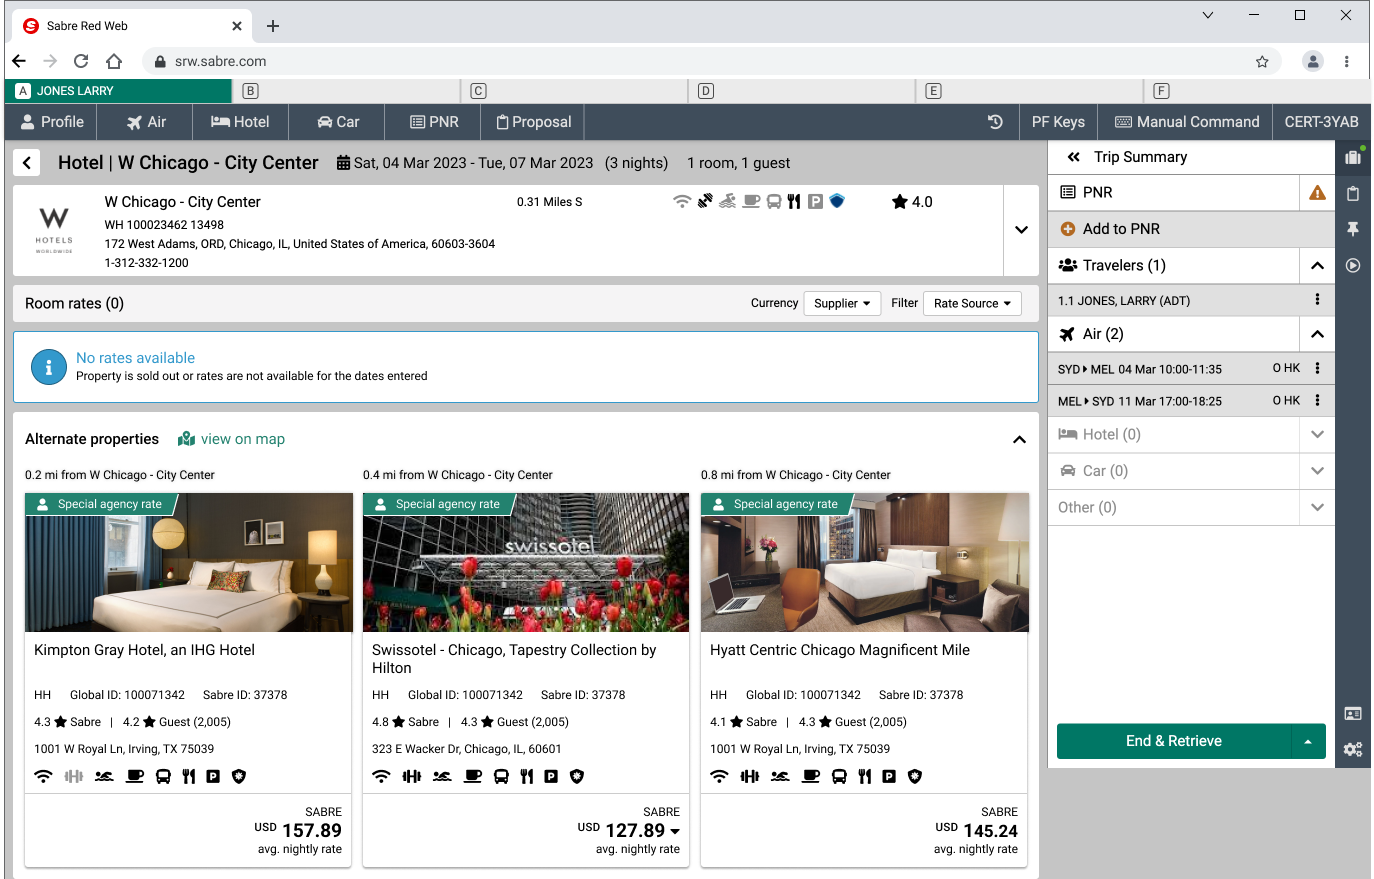
Task: Click W Chicago parking amenity icon
Action: pos(815,202)
